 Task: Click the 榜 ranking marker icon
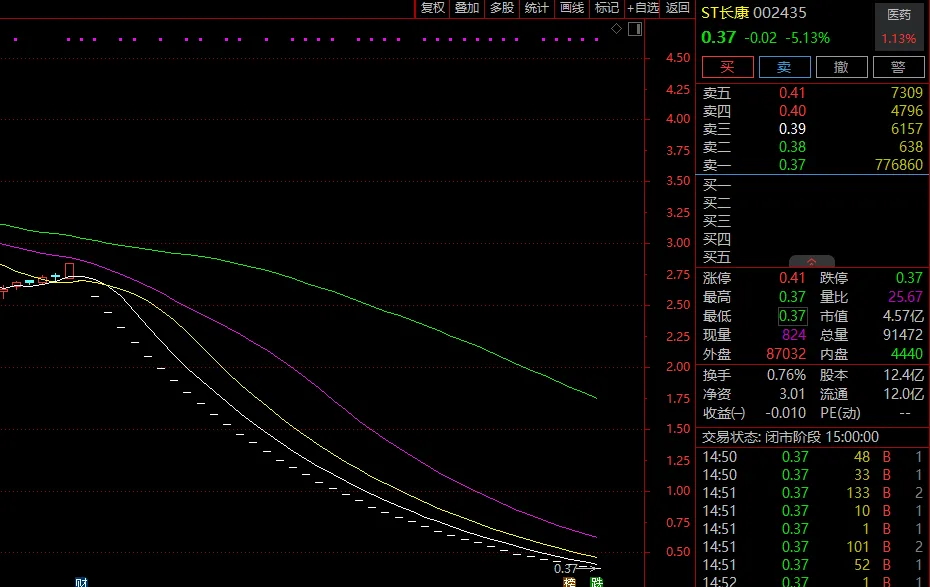point(569,582)
